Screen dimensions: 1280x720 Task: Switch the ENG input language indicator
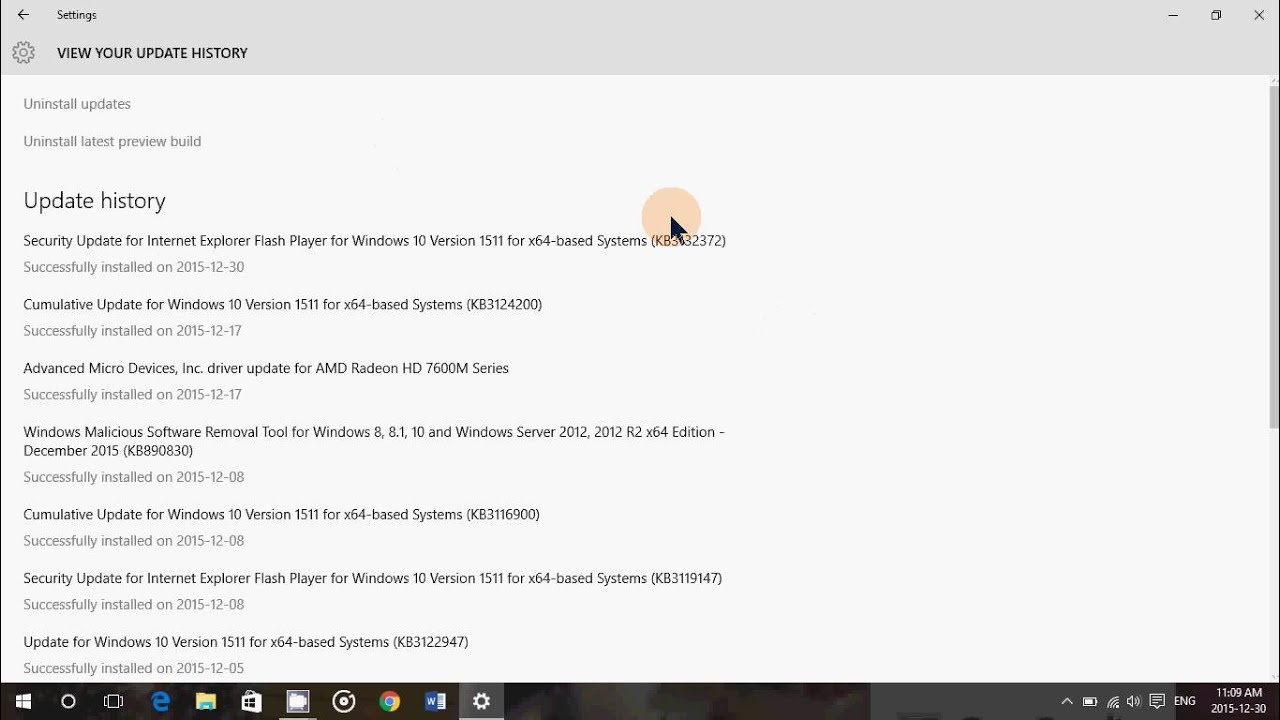(1185, 702)
